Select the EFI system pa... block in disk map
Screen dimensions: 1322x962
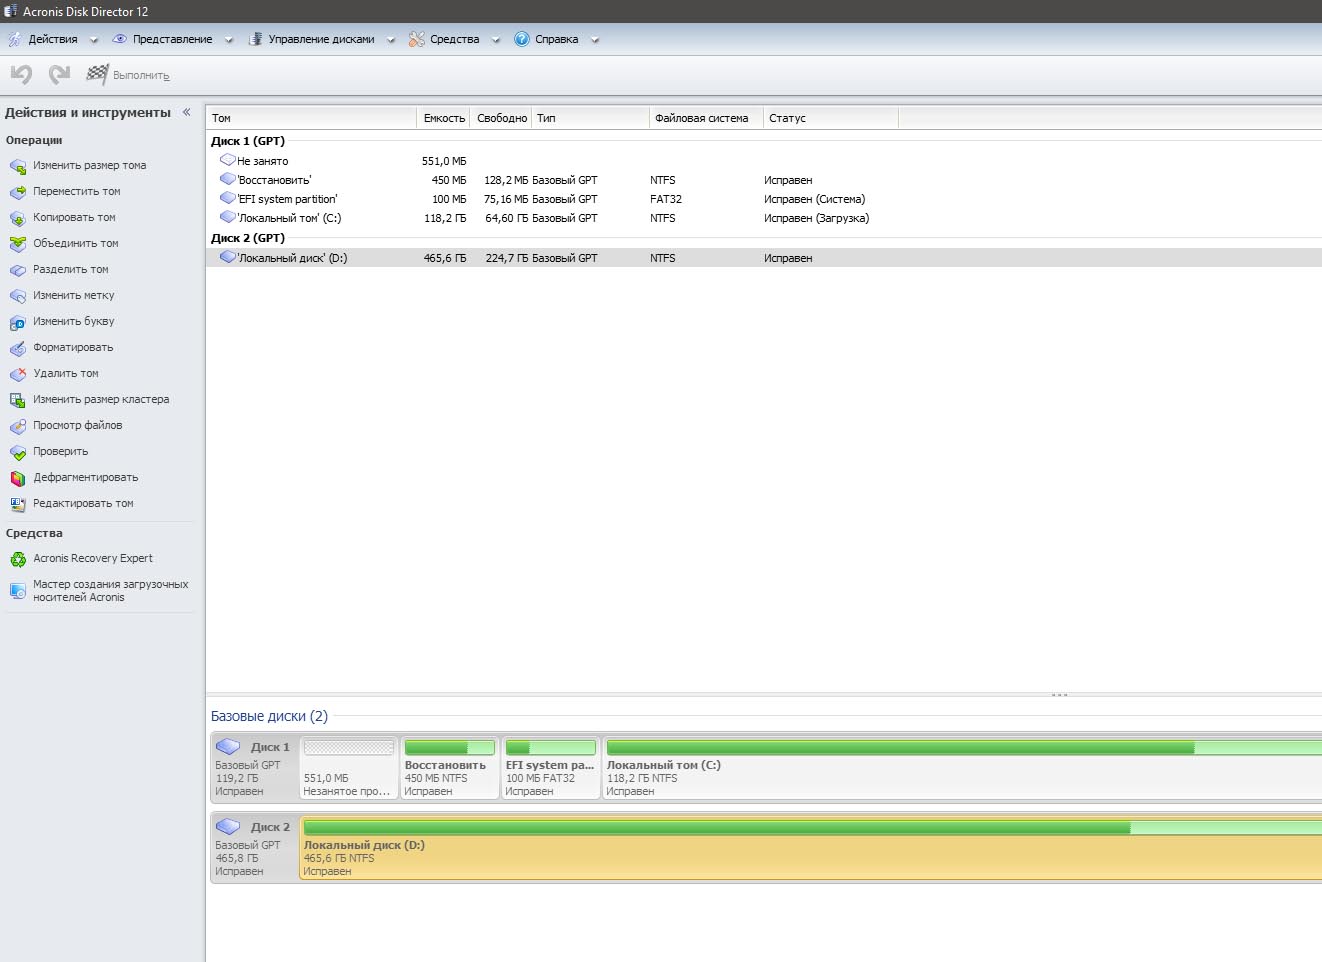pos(550,767)
